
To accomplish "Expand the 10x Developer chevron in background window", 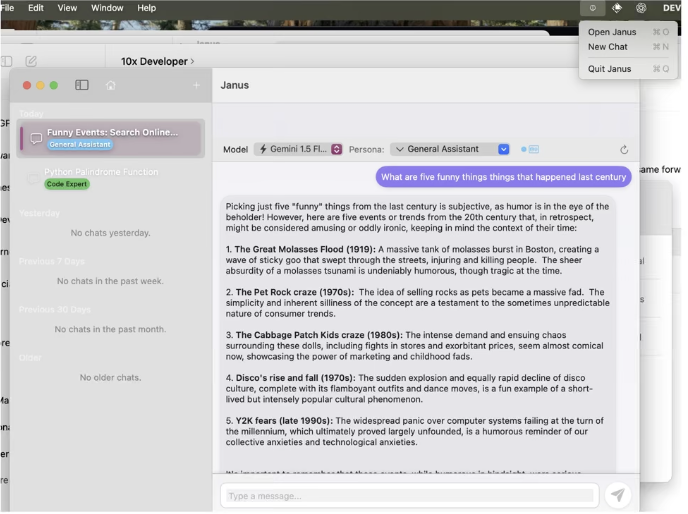I will click(192, 61).
